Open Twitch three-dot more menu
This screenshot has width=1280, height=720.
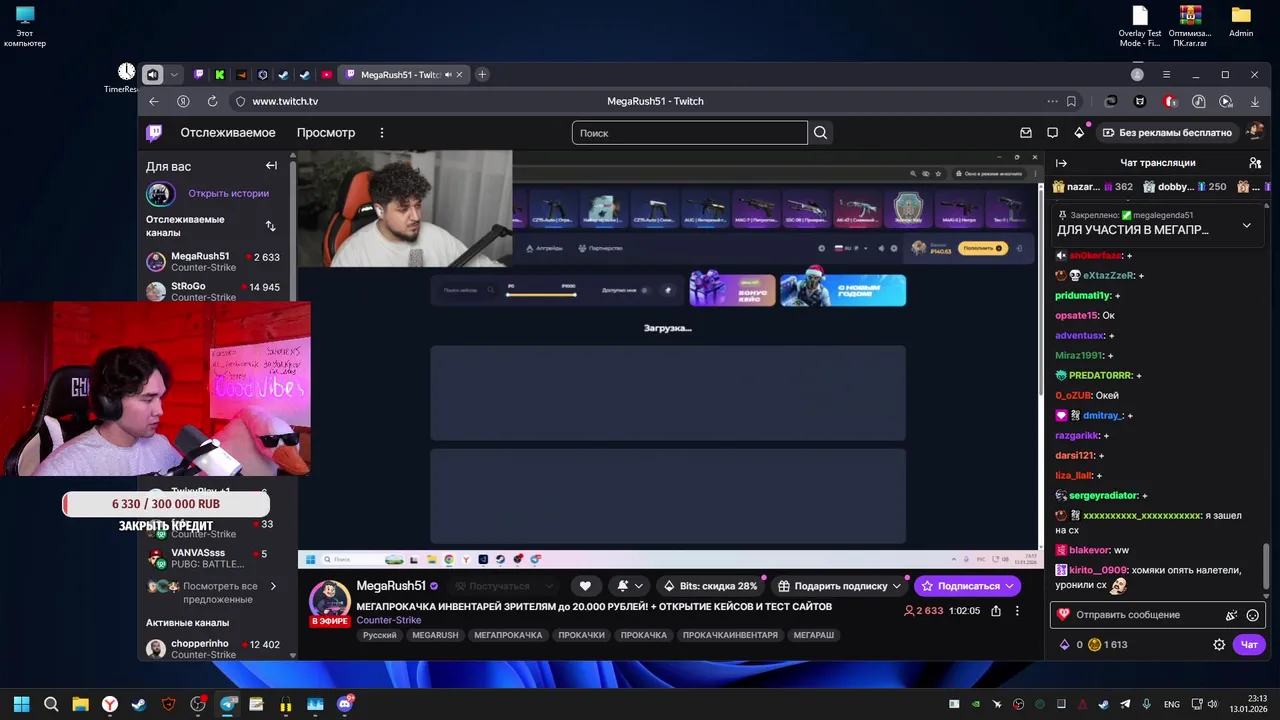[x=381, y=132]
